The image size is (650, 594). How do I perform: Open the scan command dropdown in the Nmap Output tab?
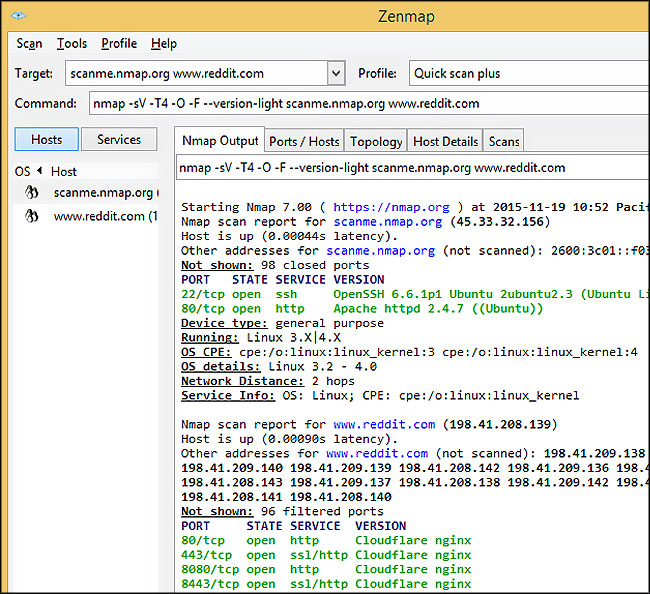412,167
